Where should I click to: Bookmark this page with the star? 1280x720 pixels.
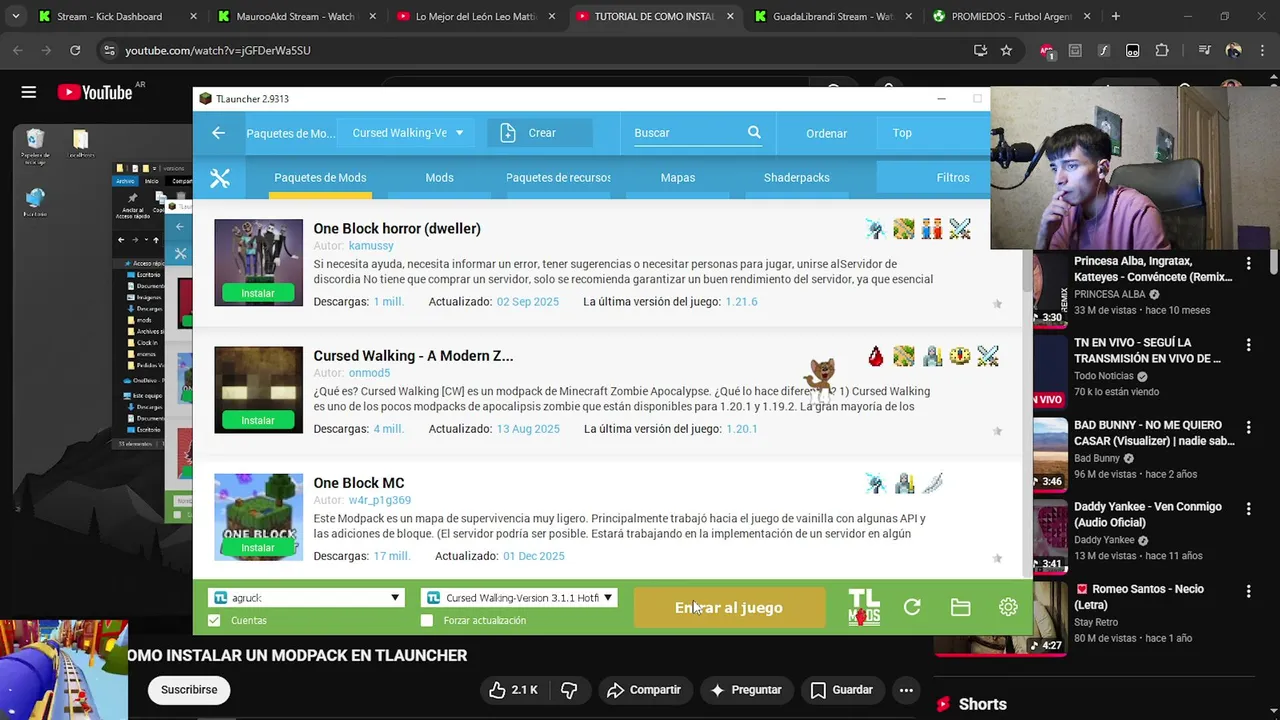[x=1006, y=50]
